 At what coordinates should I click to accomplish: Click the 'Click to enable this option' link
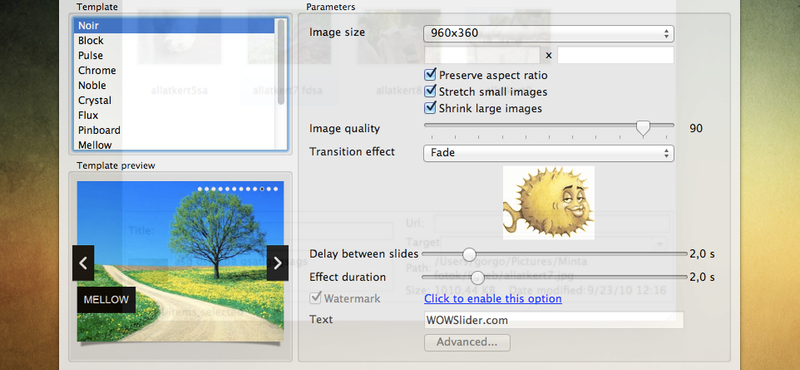[x=493, y=299]
